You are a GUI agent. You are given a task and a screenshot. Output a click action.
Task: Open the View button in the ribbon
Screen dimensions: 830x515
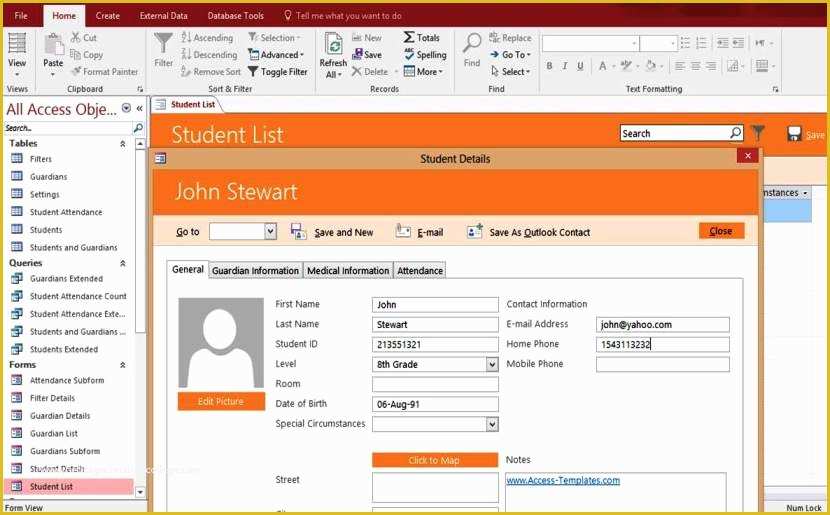pos(16,53)
